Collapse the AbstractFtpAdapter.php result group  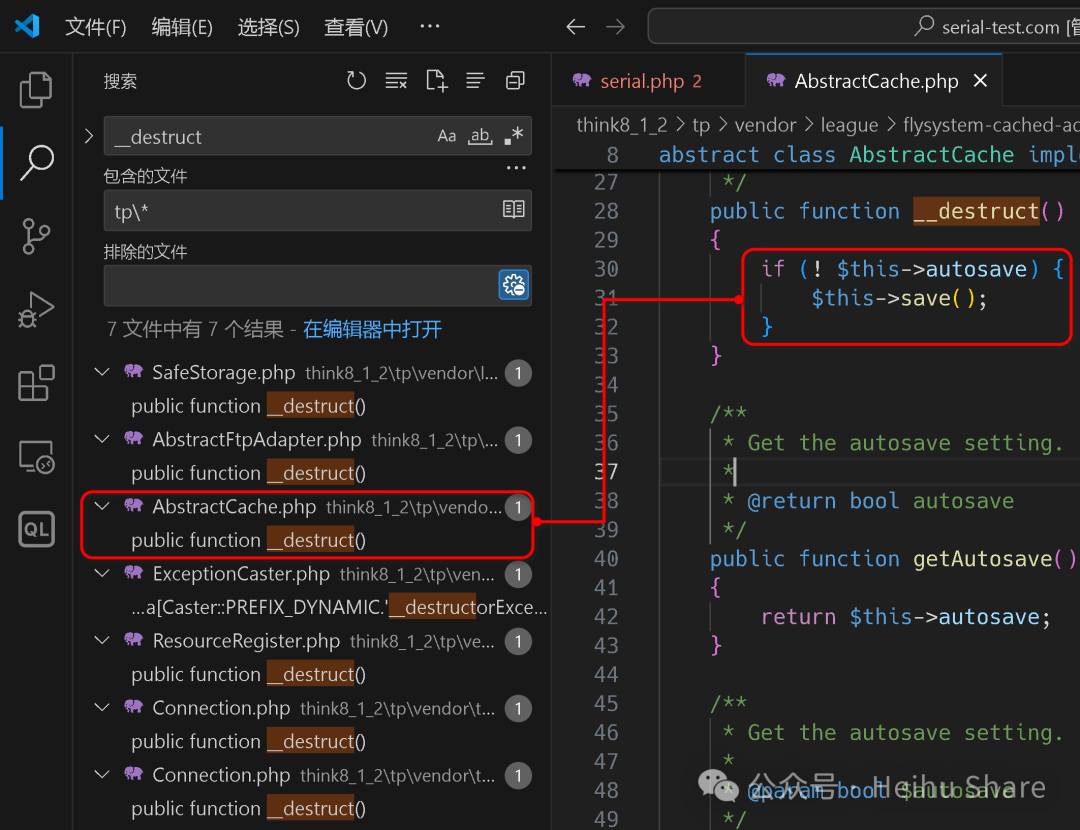pyautogui.click(x=102, y=439)
